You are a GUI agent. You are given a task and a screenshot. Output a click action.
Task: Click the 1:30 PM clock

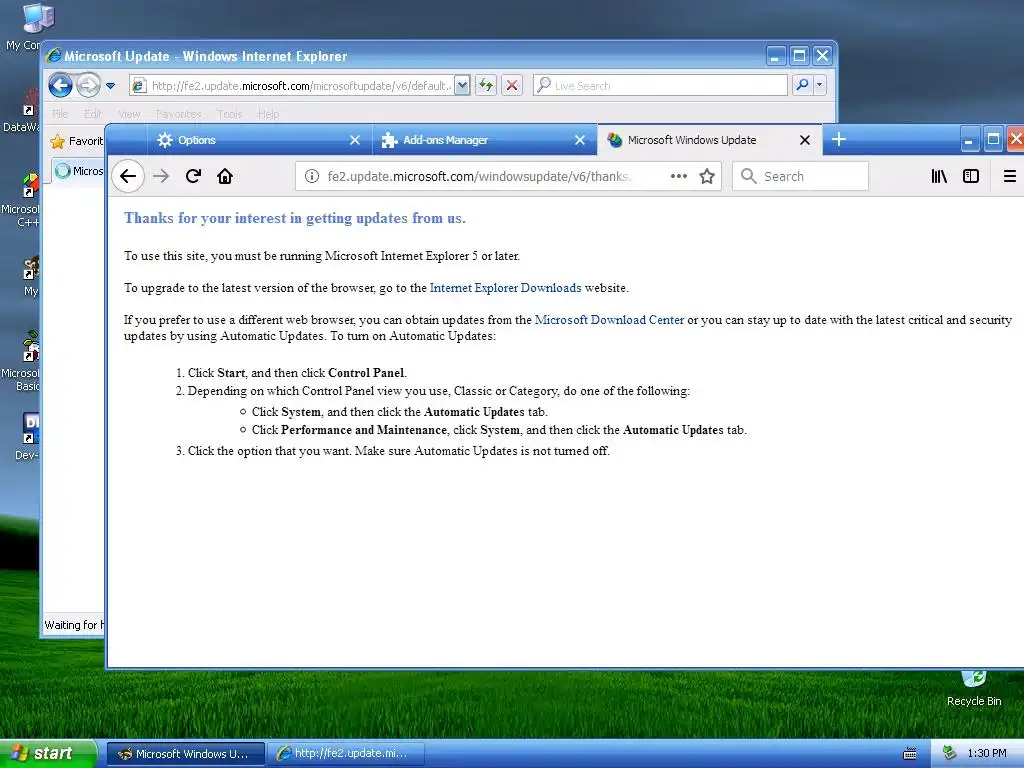click(987, 754)
